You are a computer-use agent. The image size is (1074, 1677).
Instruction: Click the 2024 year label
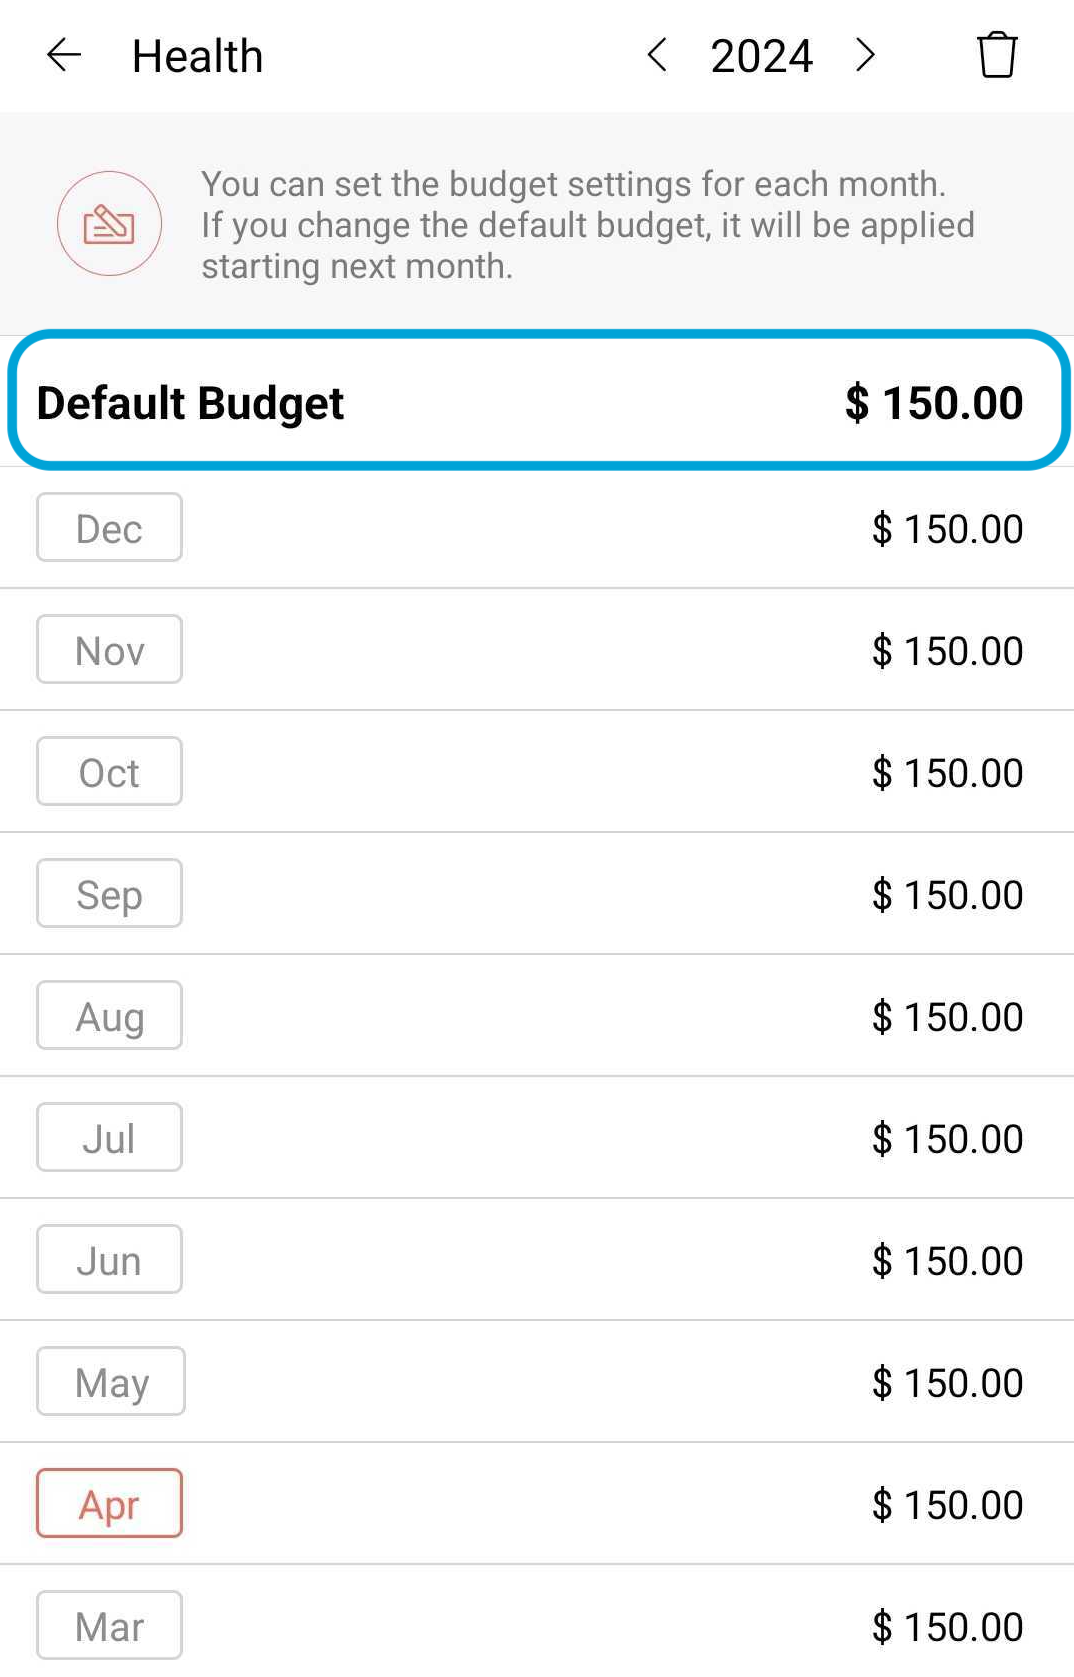click(761, 56)
